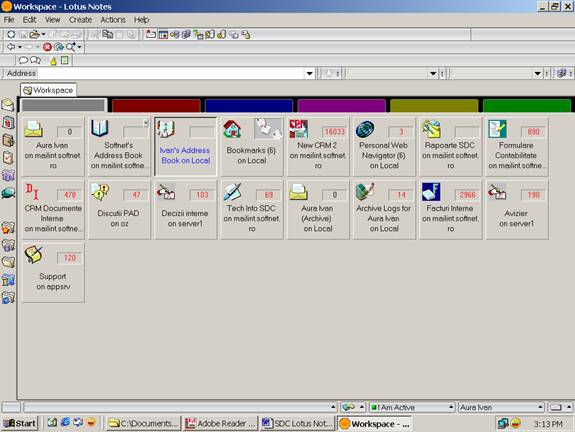The image size is (575, 432).
Task: Open the Actions menu
Action: [x=113, y=20]
